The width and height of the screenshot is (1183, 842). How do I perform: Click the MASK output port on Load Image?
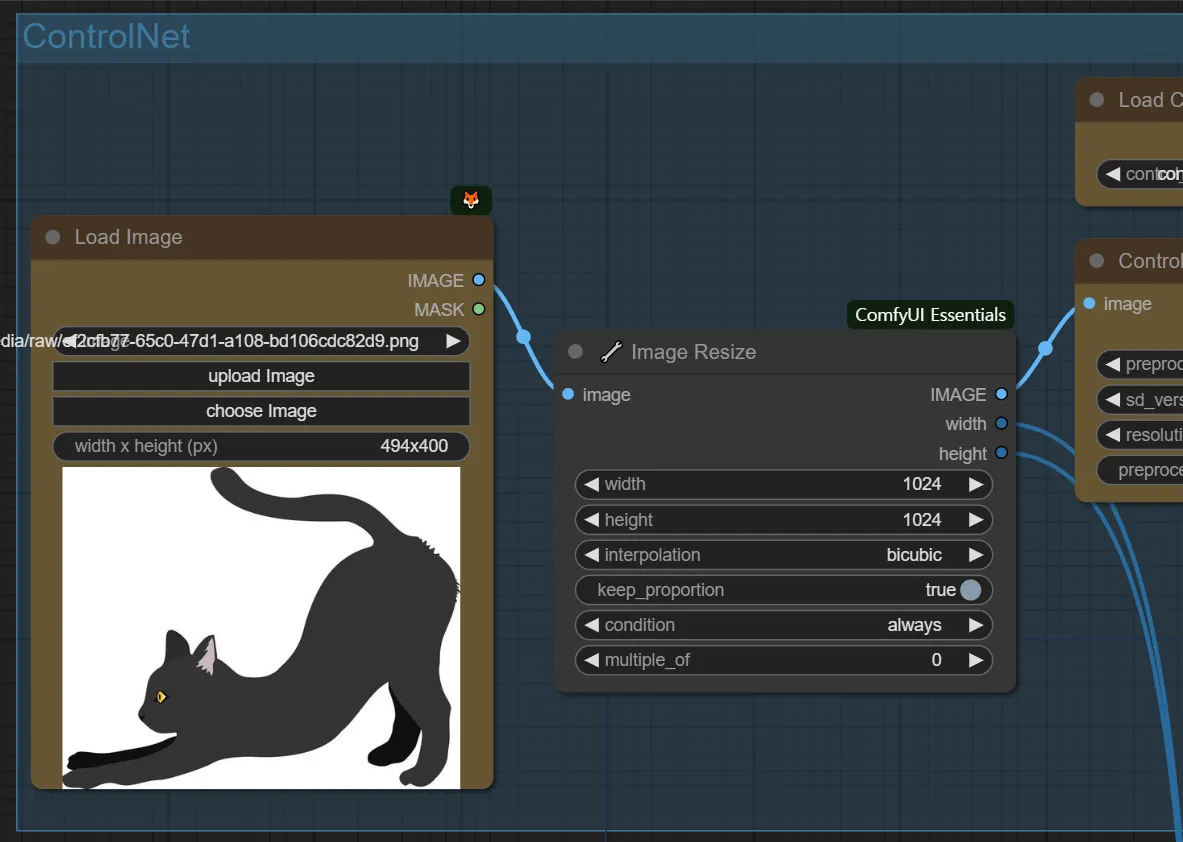coord(479,309)
